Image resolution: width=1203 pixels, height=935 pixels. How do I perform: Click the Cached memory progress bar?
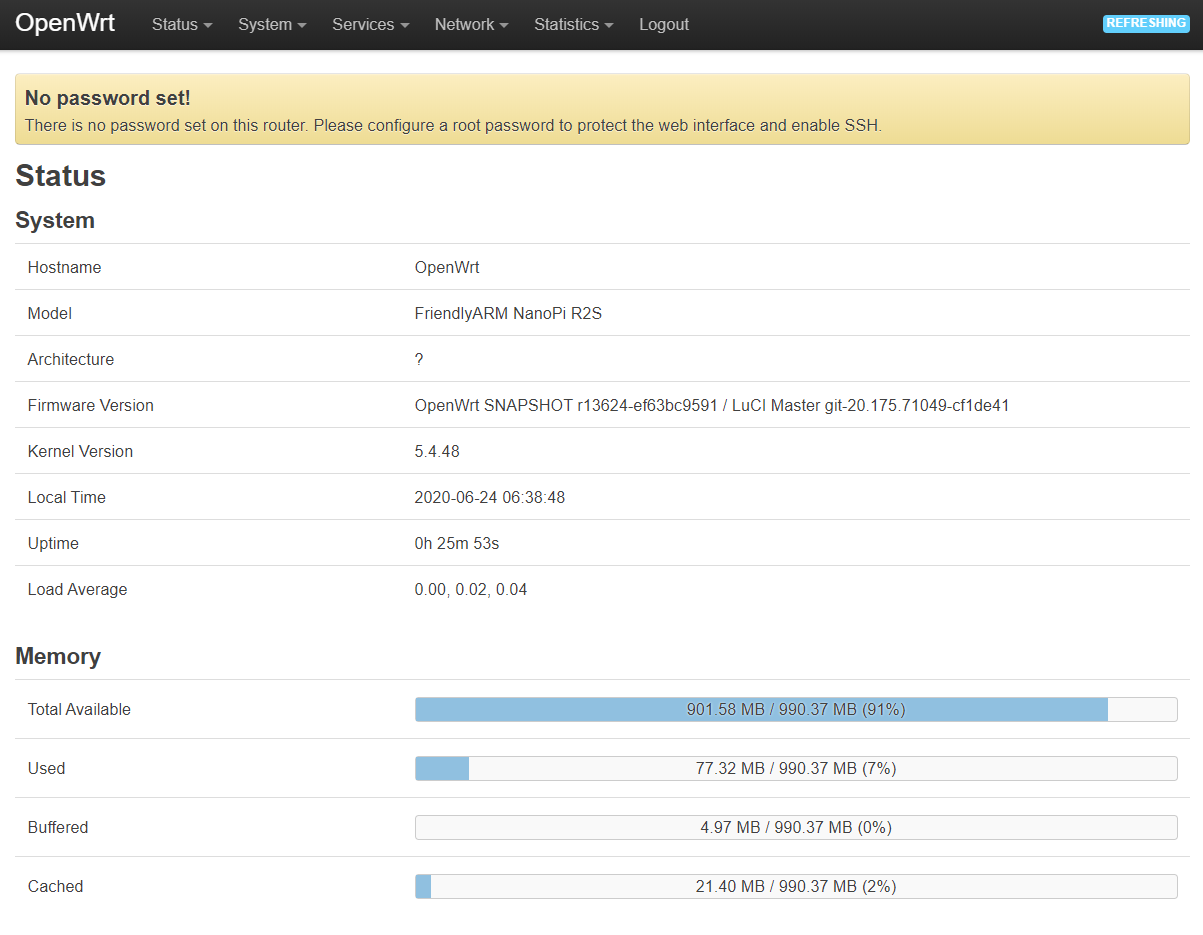796,887
